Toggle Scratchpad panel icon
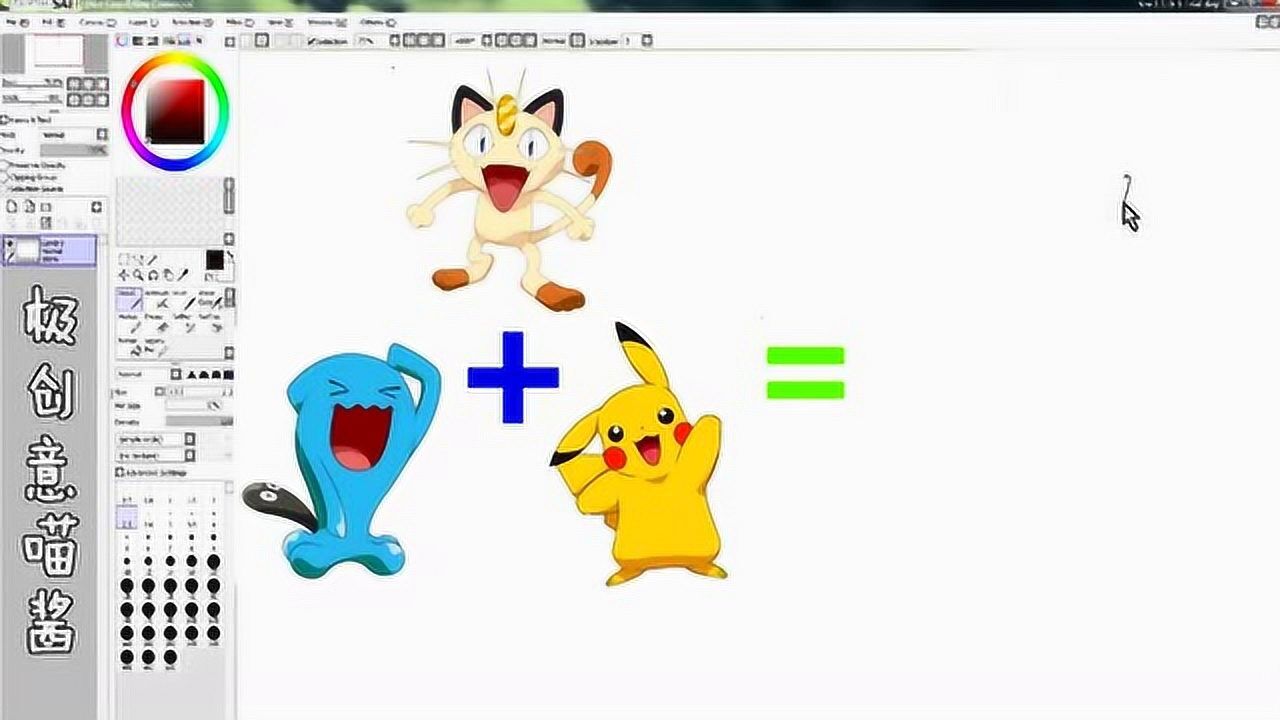Viewport: 1280px width, 720px height. pos(199,41)
